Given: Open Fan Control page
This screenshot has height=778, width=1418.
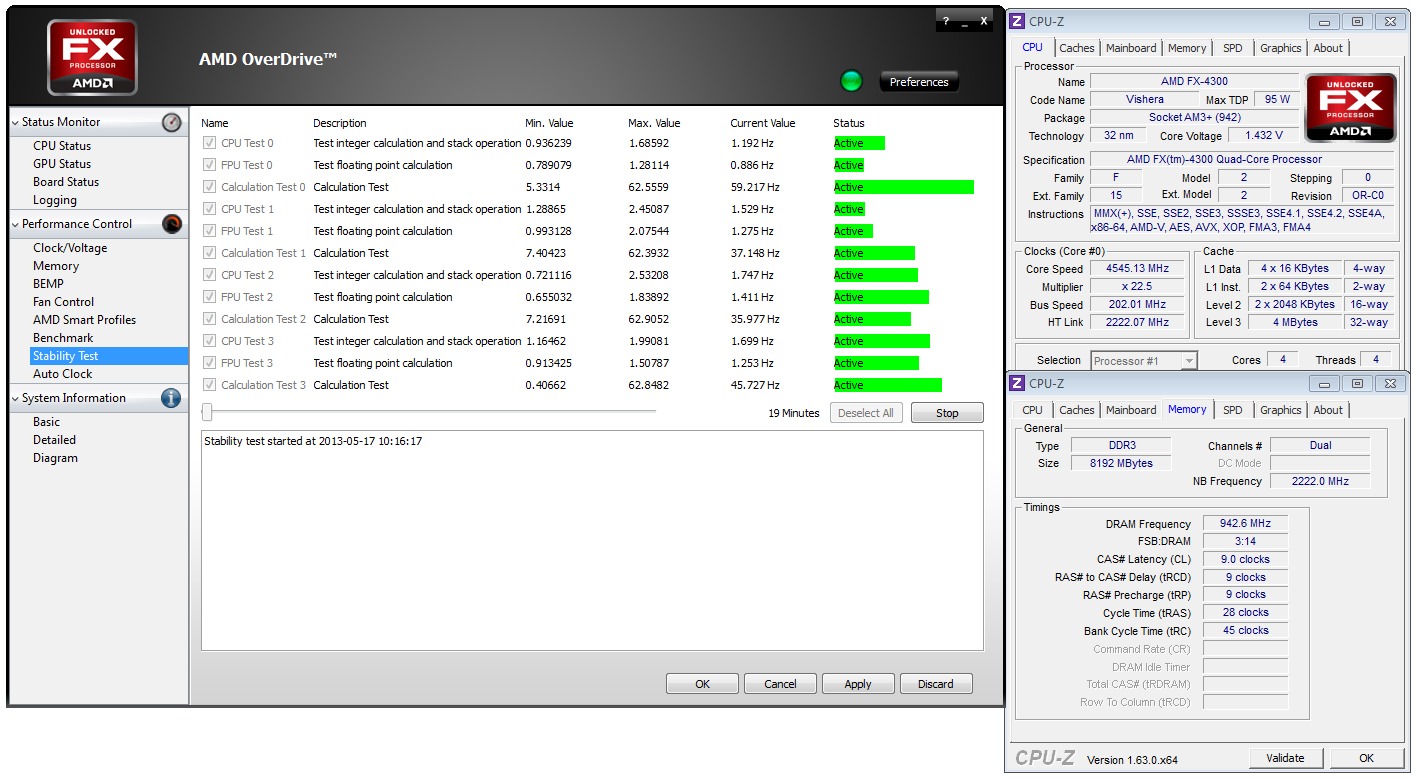Looking at the screenshot, I should tap(64, 302).
